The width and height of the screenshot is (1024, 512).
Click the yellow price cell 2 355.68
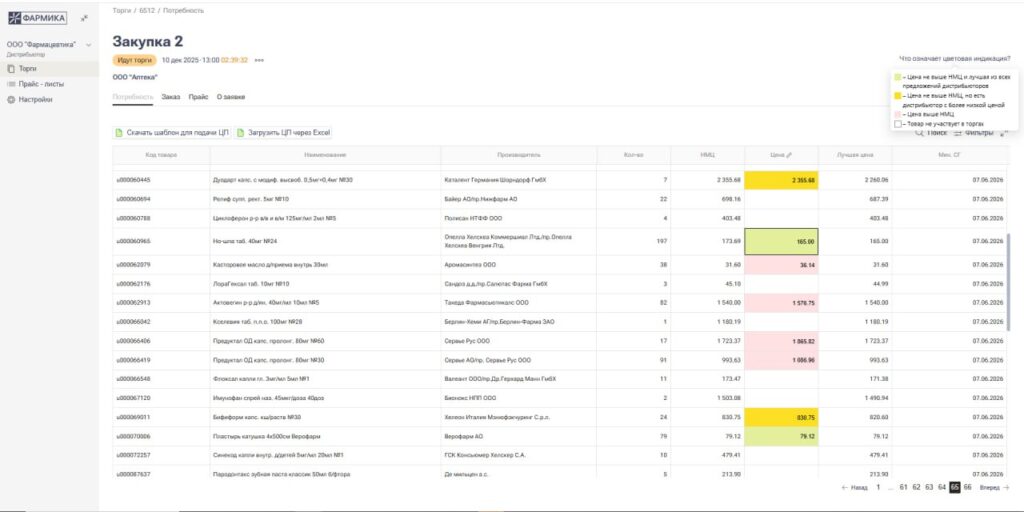[x=781, y=180]
